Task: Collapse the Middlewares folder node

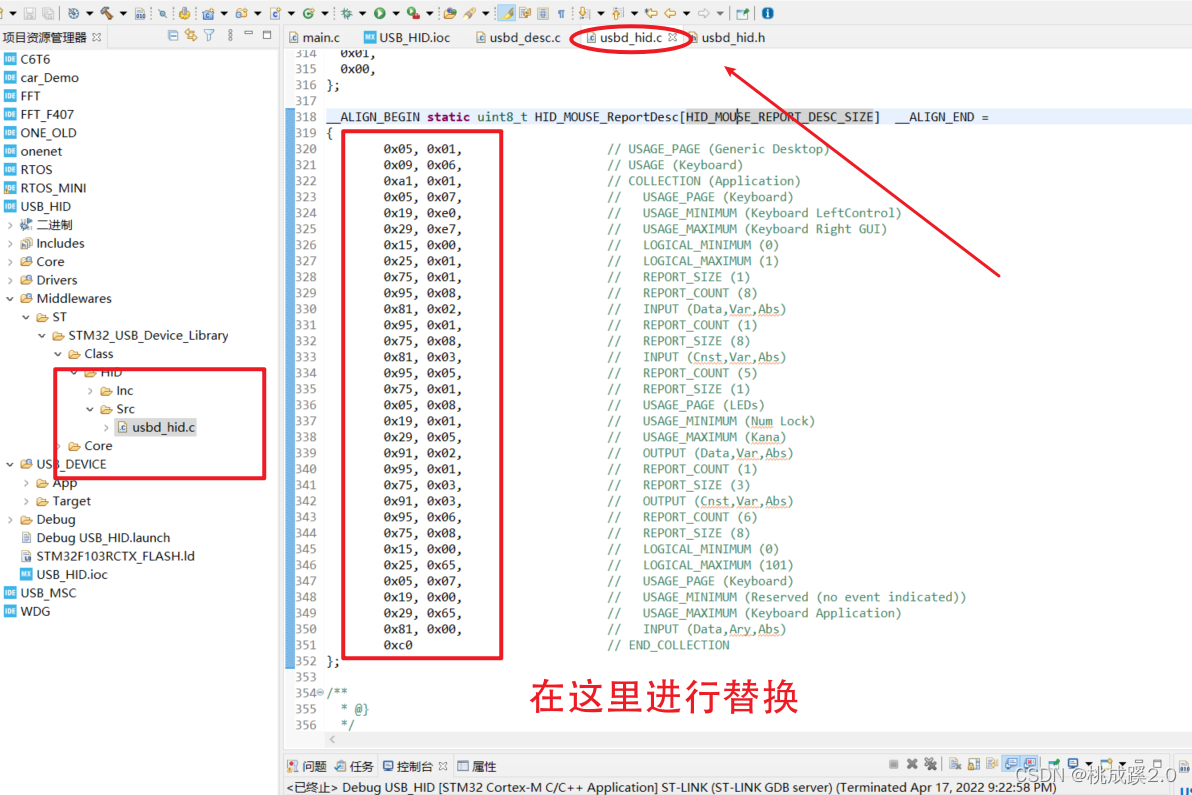Action: [10, 299]
